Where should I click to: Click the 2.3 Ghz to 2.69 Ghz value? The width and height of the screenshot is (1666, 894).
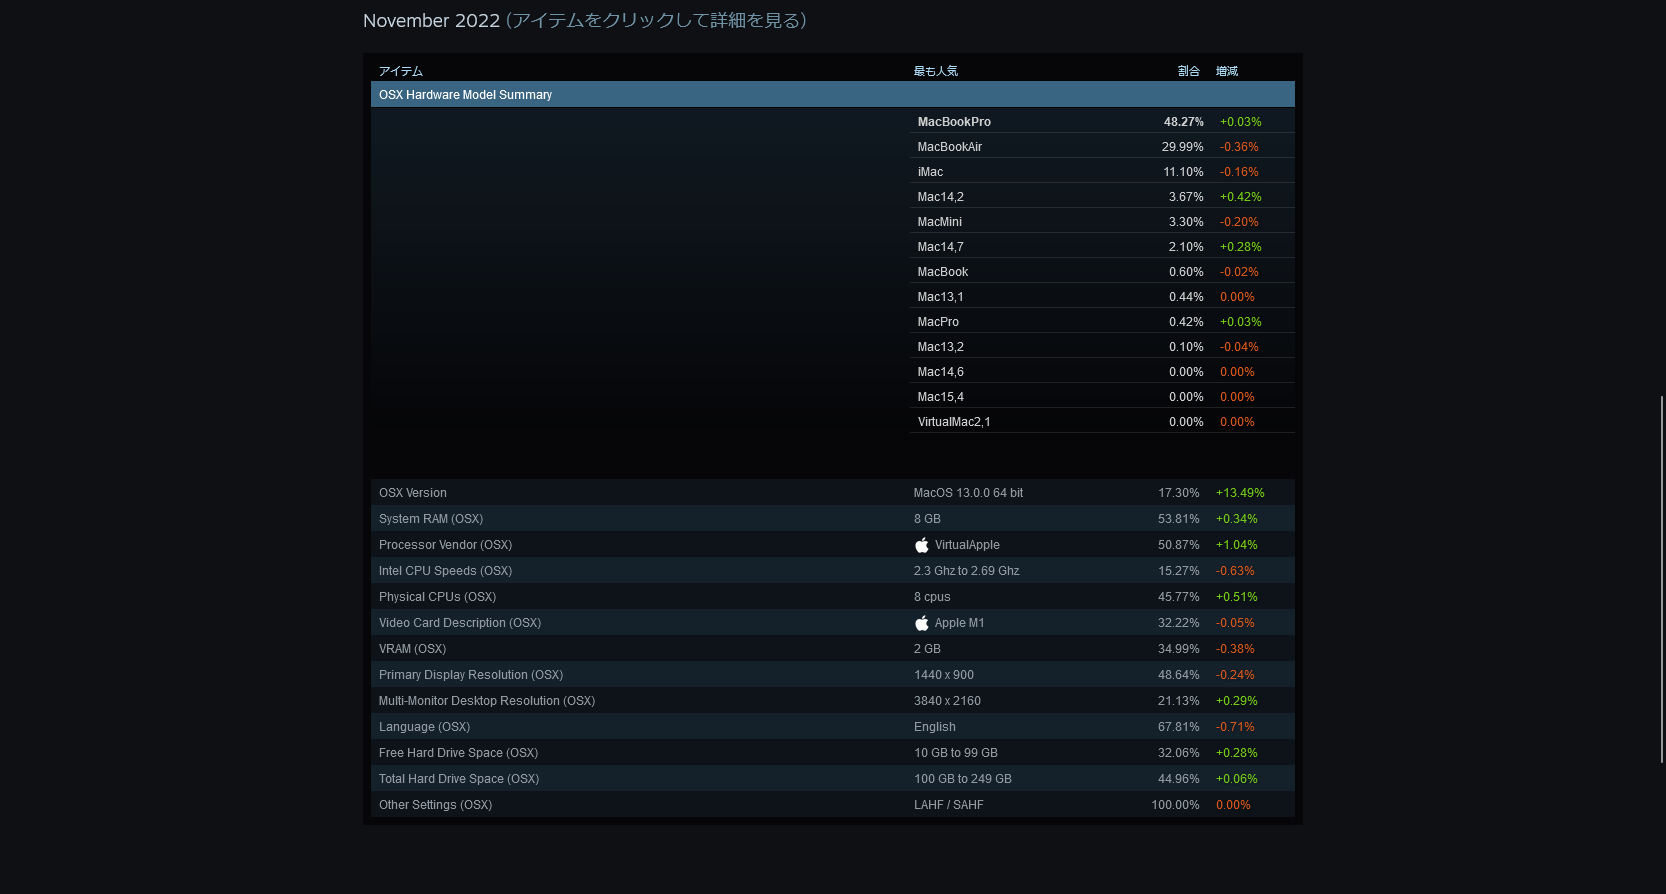click(x=966, y=571)
